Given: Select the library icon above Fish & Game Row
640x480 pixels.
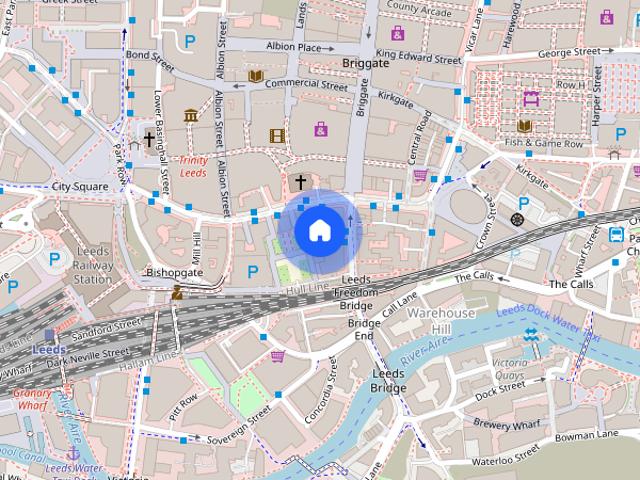Looking at the screenshot, I should point(525,126).
